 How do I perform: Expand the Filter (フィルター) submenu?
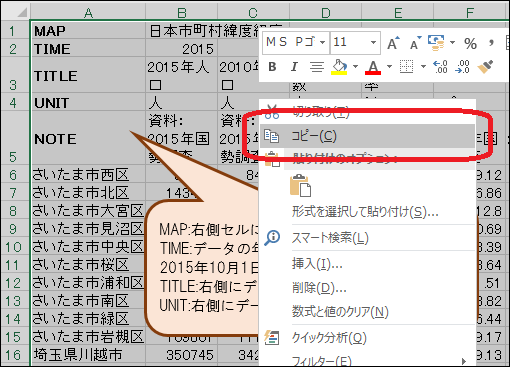click(367, 361)
